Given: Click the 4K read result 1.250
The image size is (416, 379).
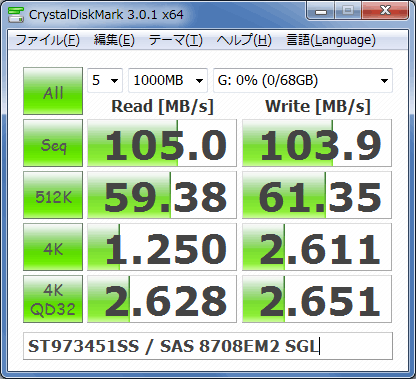Looking at the screenshot, I should (x=162, y=247).
